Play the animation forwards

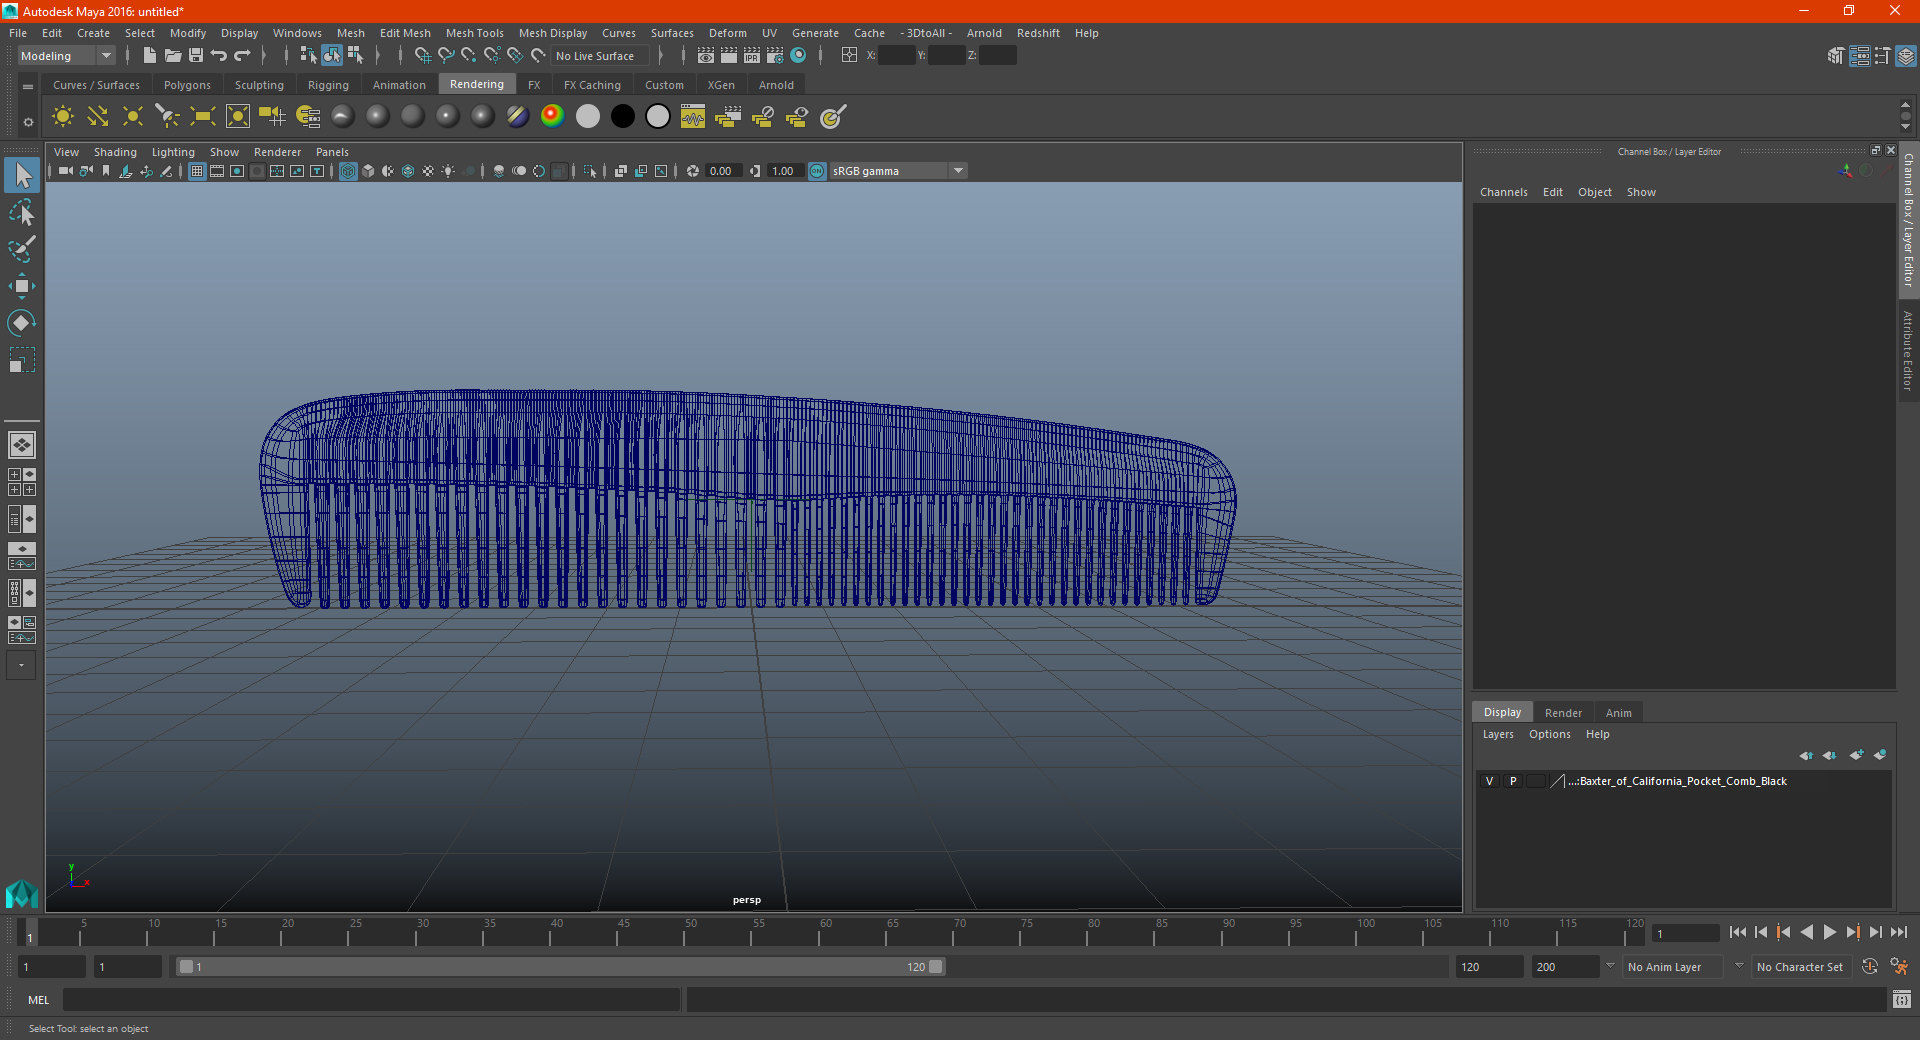[x=1829, y=932]
